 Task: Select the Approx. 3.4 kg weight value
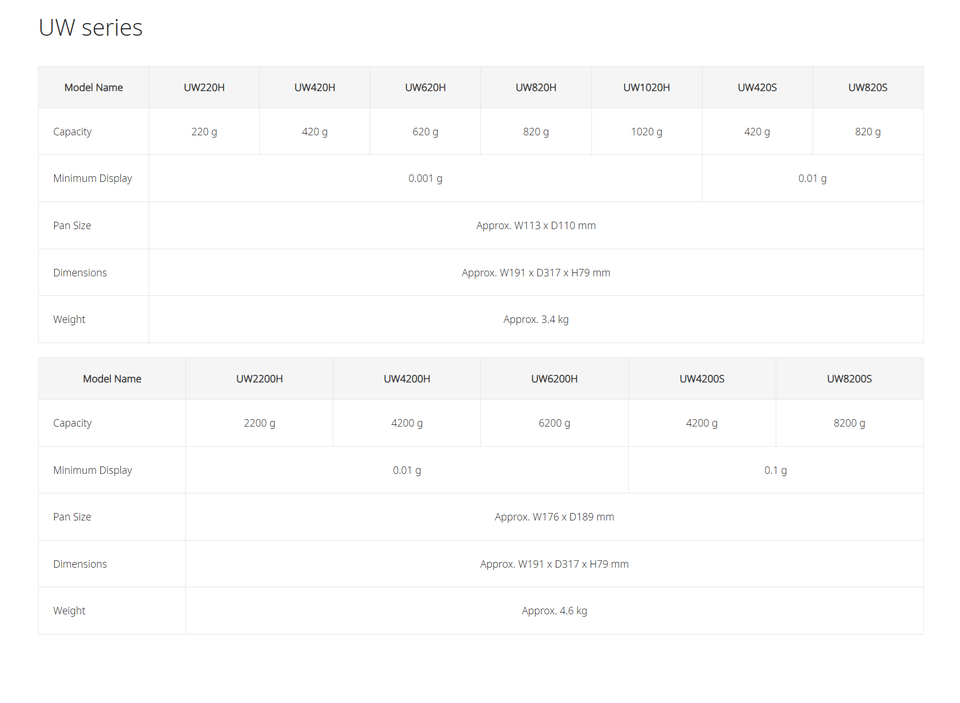536,319
